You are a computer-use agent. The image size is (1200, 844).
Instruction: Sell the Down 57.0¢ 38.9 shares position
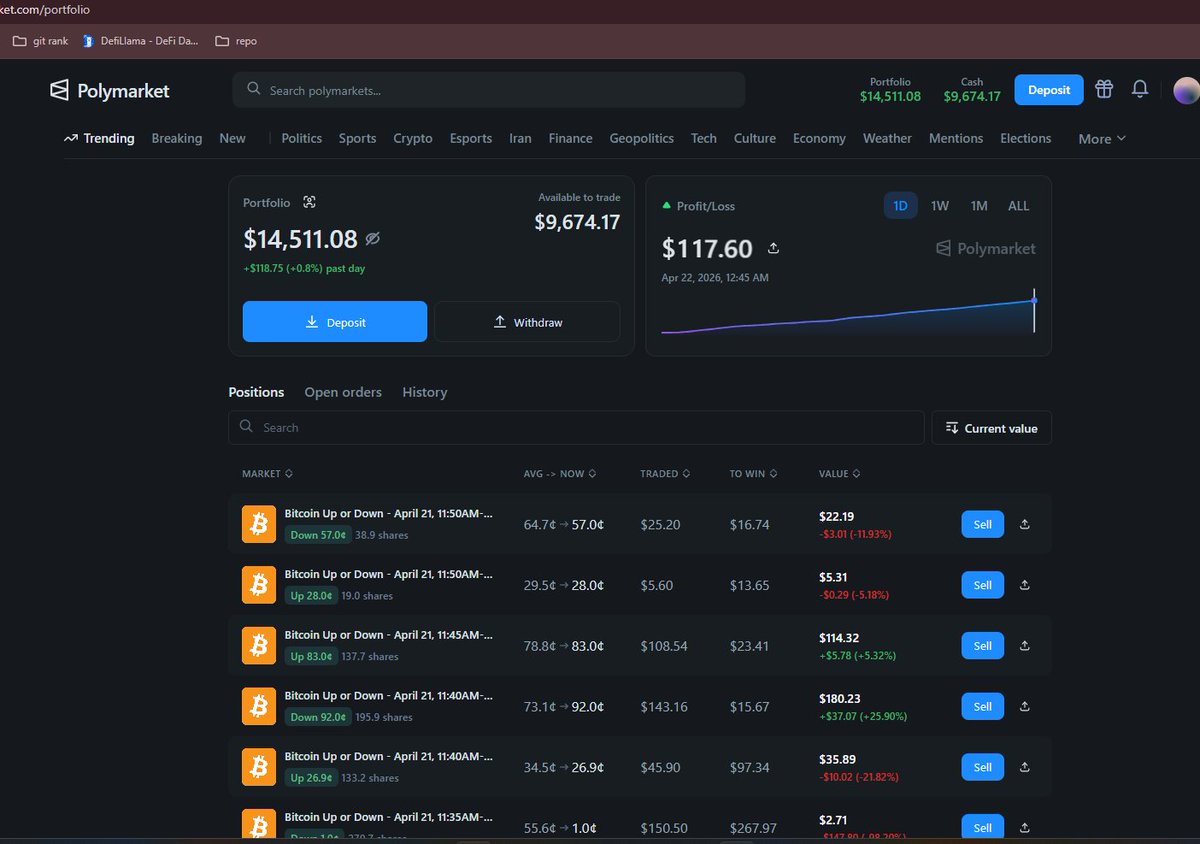(983, 524)
